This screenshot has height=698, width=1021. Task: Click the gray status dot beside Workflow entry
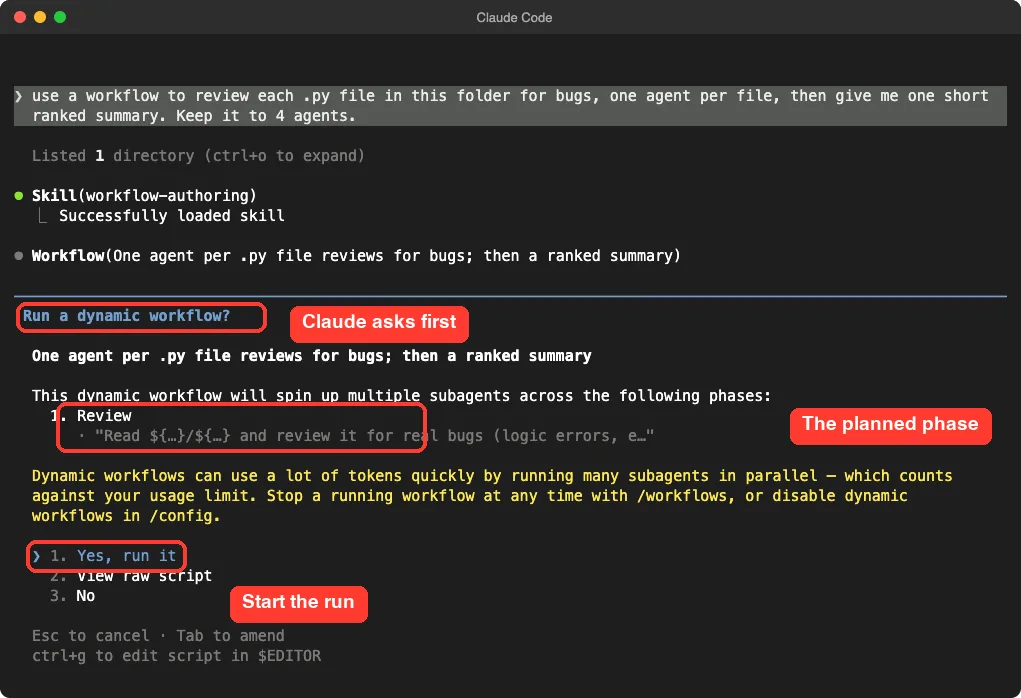(19, 256)
